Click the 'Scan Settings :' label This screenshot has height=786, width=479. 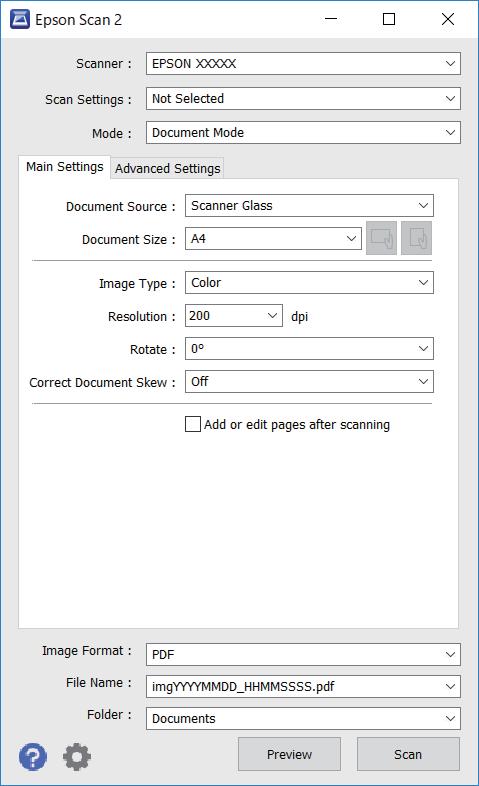coord(88,100)
